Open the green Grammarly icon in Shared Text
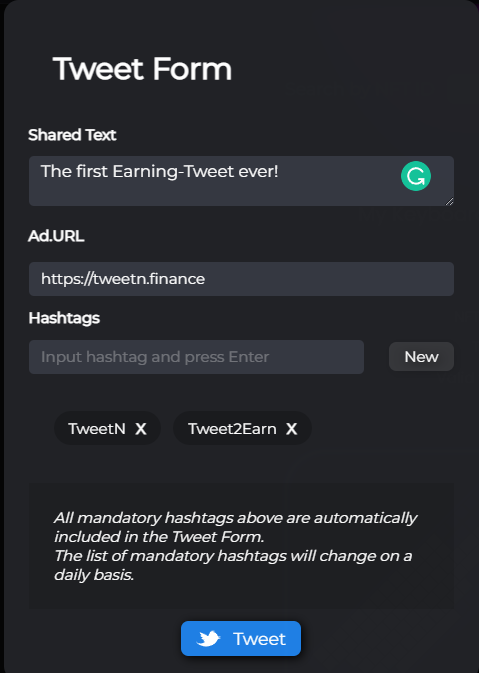Viewport: 479px width, 673px height. [415, 176]
